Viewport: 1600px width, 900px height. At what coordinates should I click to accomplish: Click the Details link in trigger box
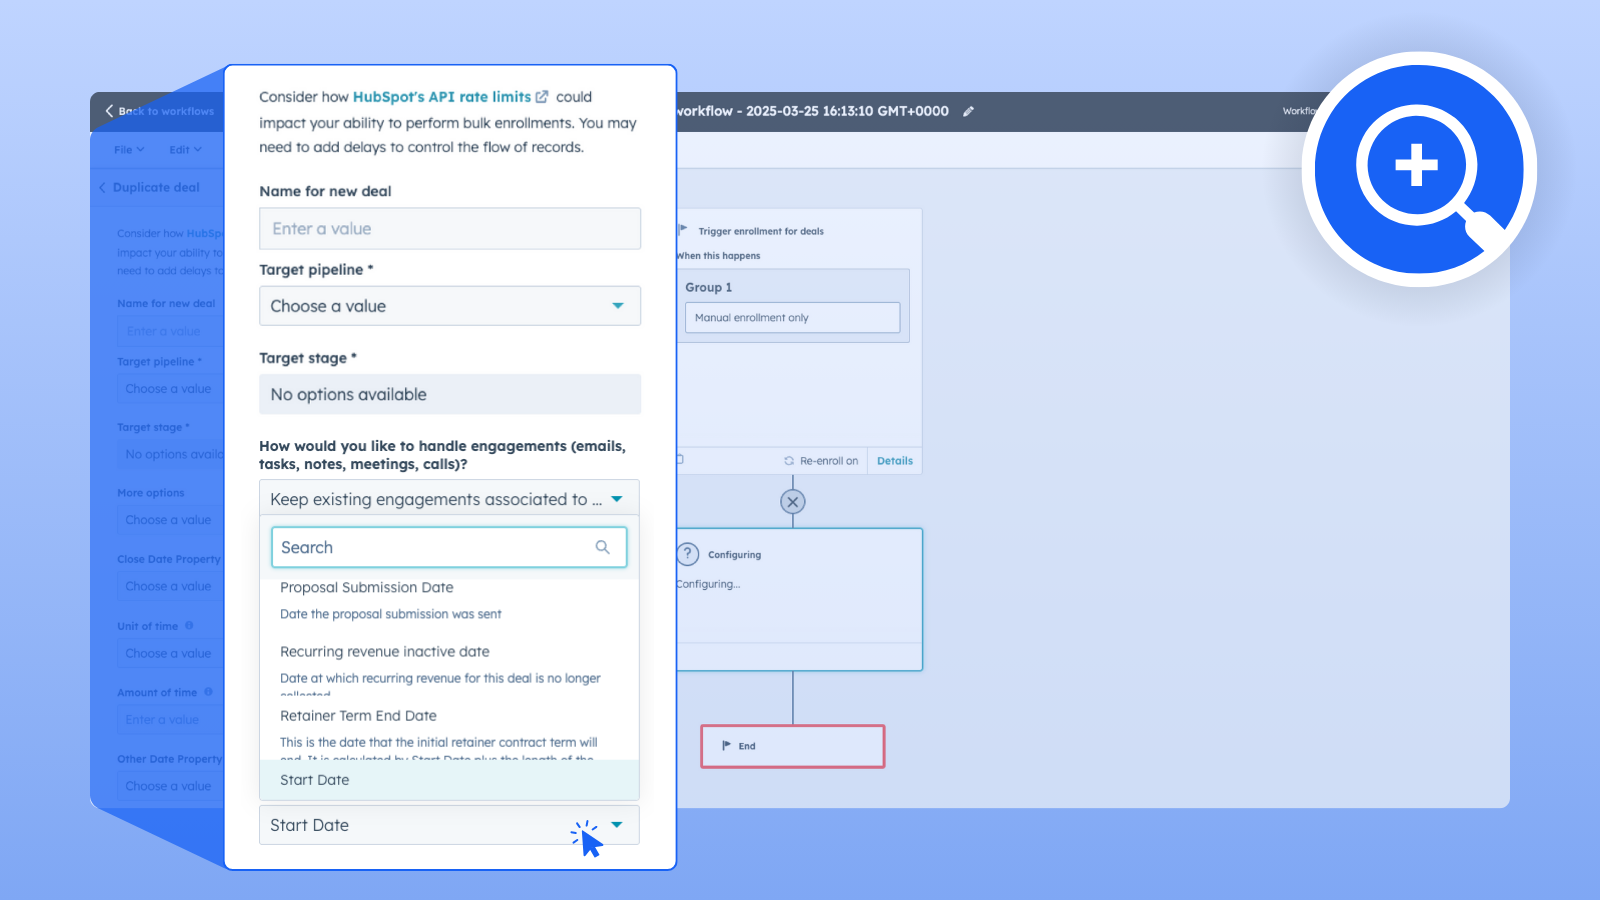894,461
